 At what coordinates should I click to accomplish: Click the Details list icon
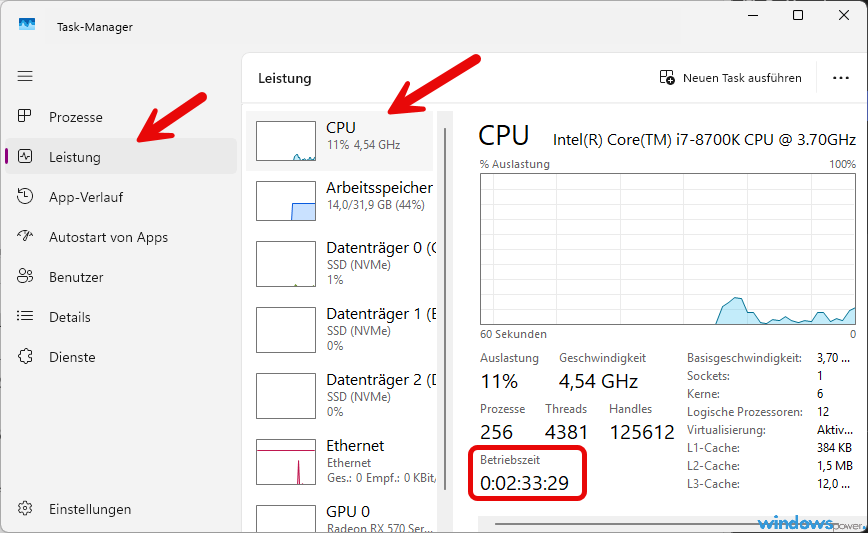[25, 316]
